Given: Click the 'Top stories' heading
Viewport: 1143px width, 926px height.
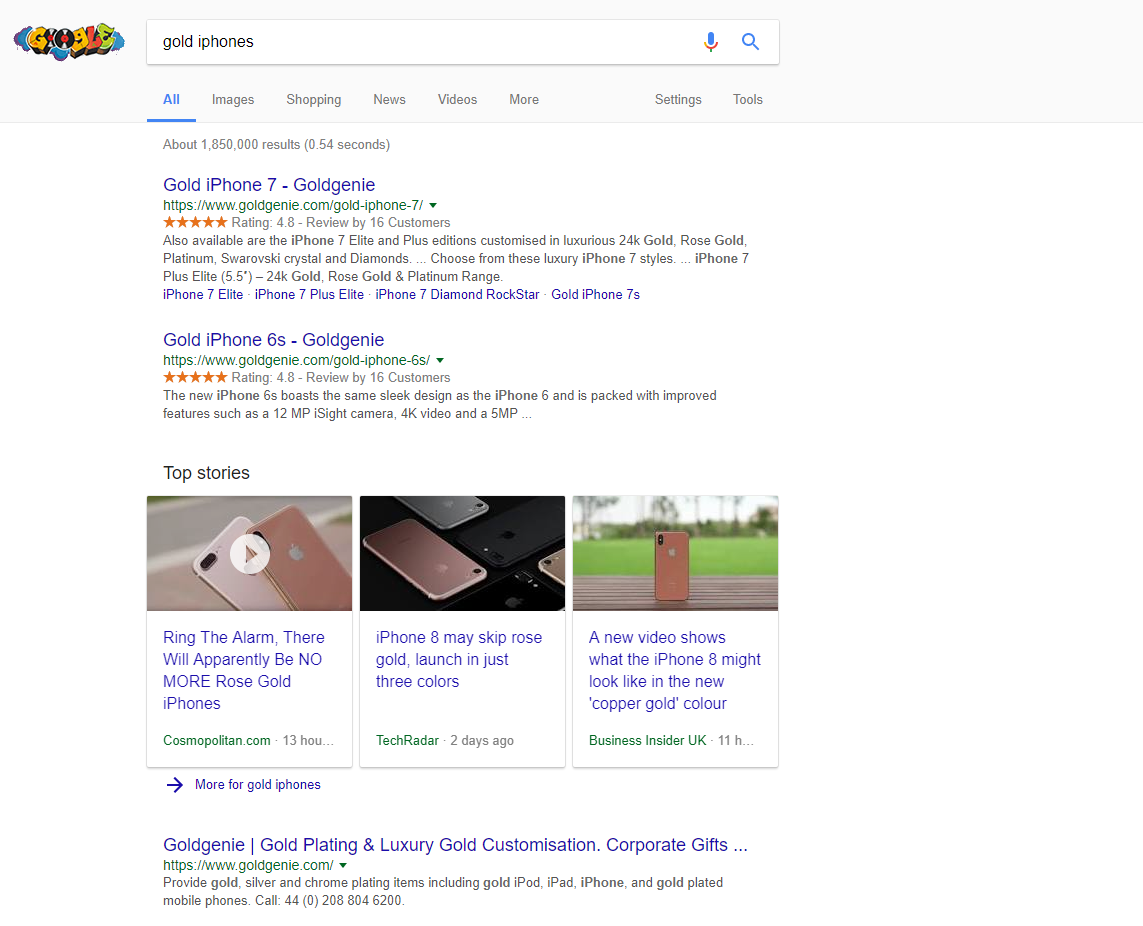Looking at the screenshot, I should [x=206, y=473].
